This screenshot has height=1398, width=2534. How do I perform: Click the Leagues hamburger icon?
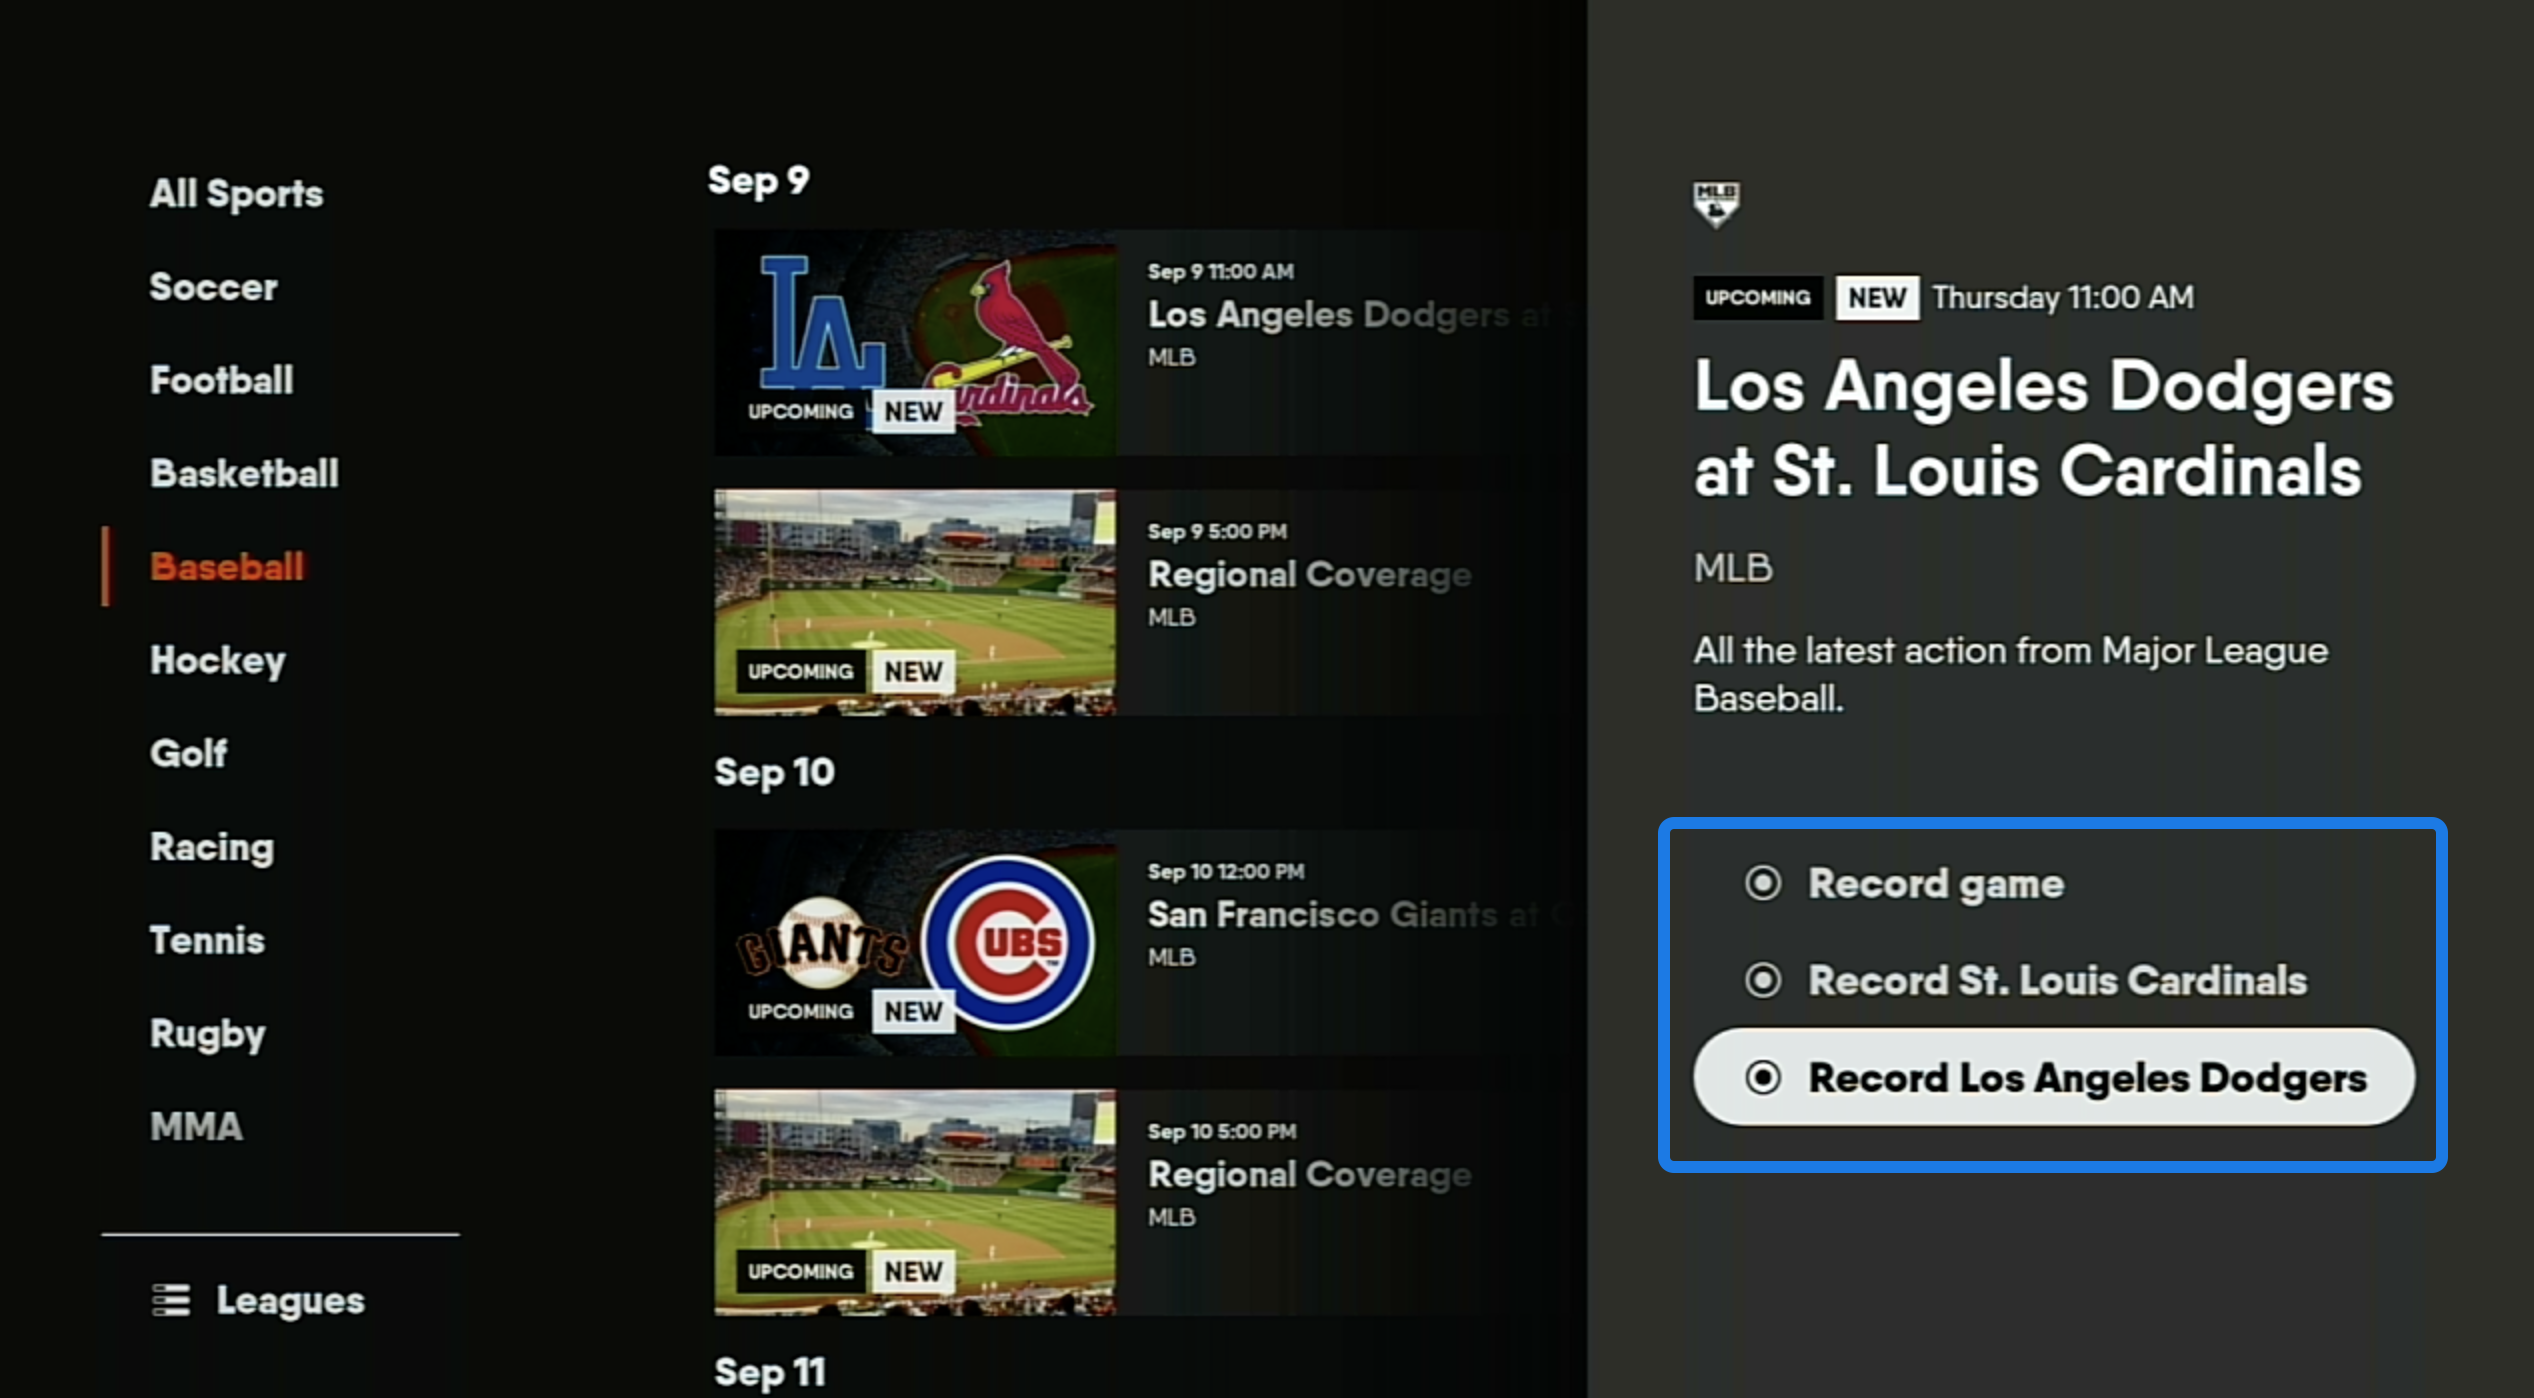click(x=172, y=1299)
